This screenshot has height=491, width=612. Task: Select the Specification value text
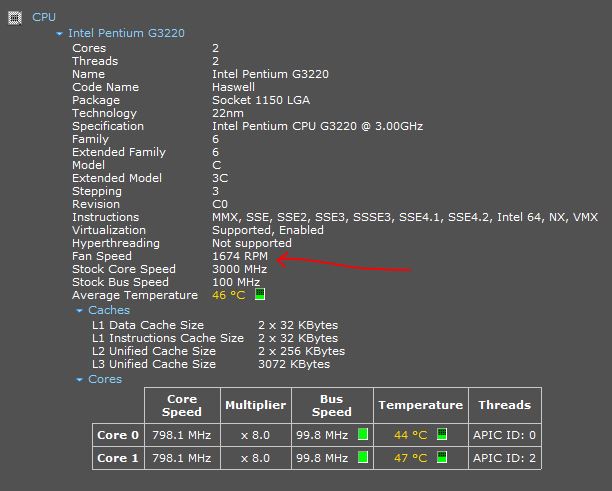click(317, 126)
